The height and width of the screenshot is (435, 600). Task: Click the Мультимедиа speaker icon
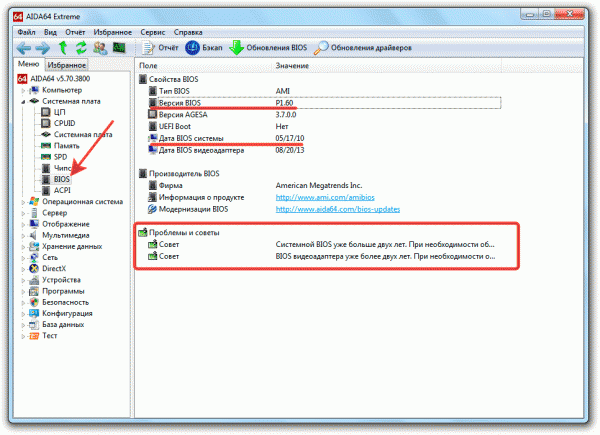[34, 235]
